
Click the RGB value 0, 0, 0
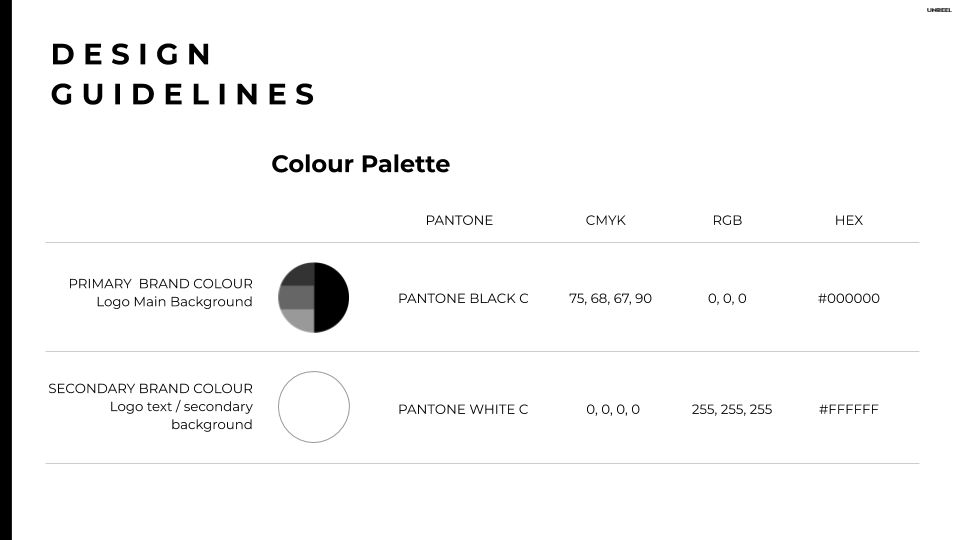(x=727, y=299)
